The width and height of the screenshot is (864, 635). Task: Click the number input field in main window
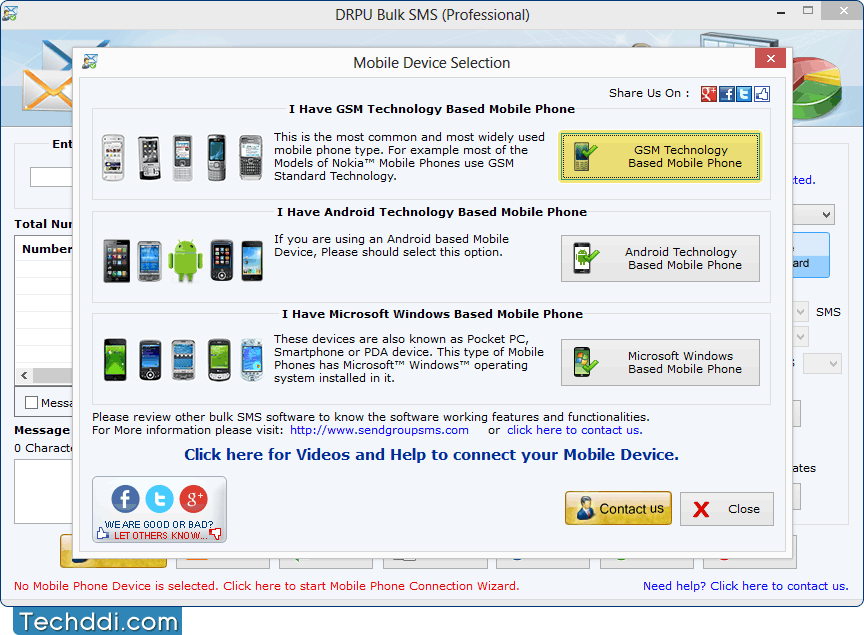51,177
